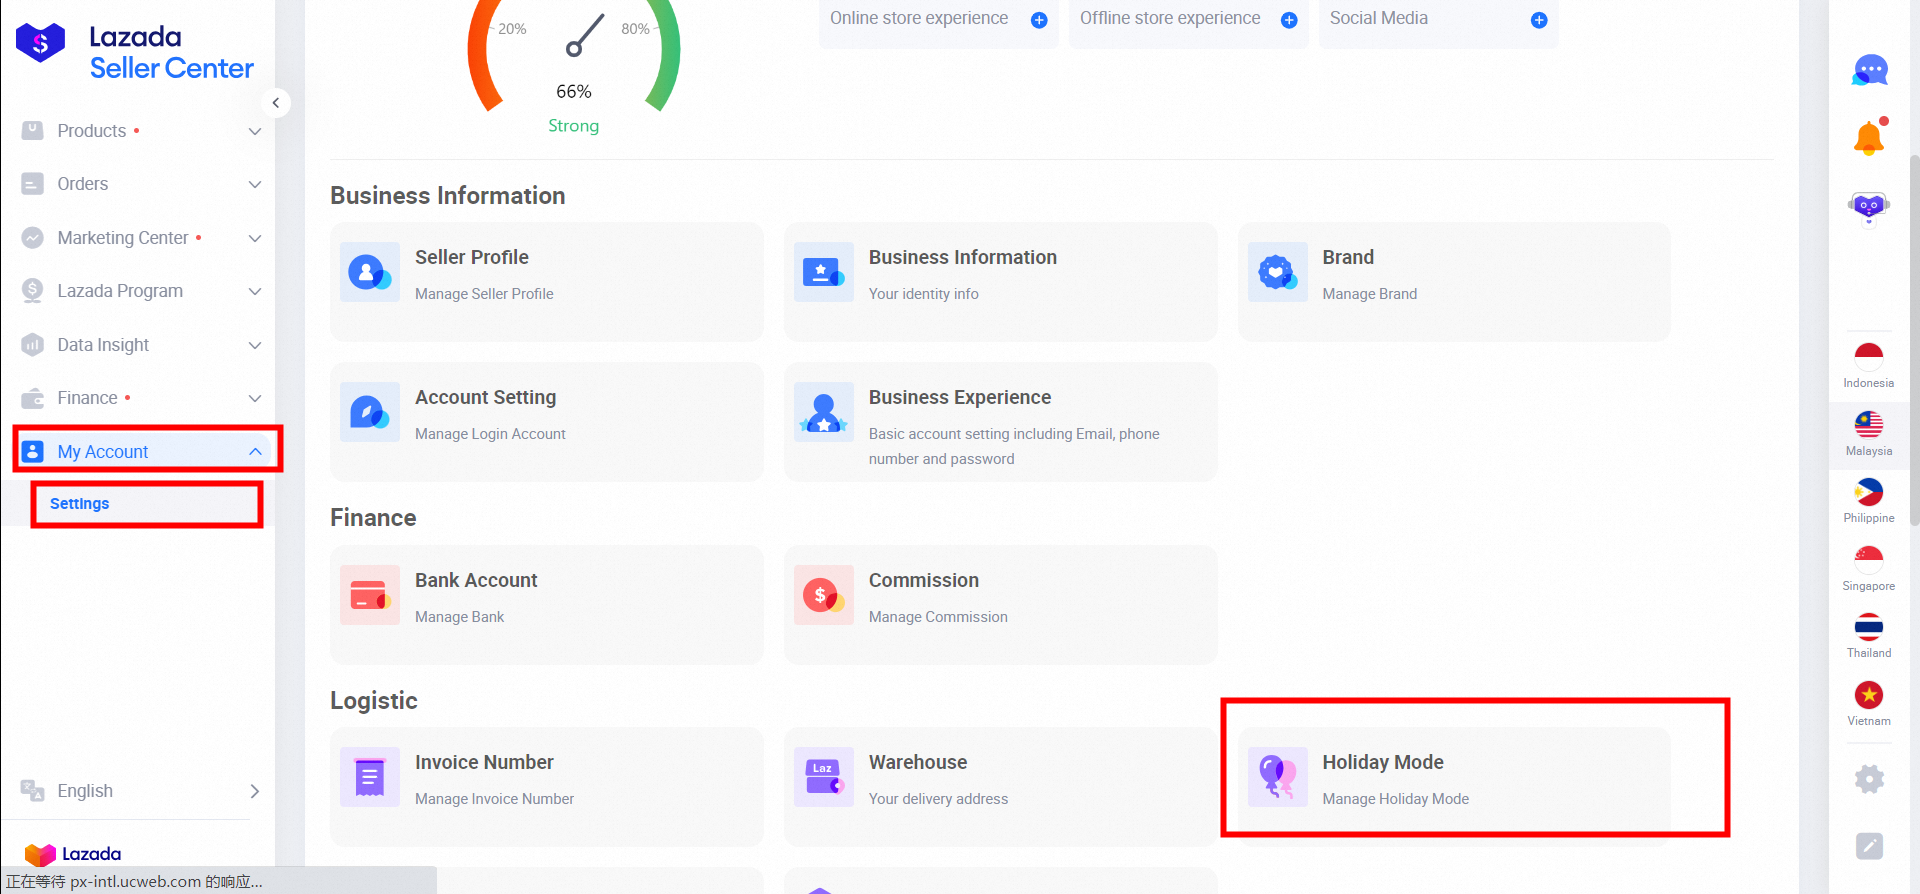The width and height of the screenshot is (1920, 894).
Task: Click the Bank Account card icon
Action: (369, 595)
